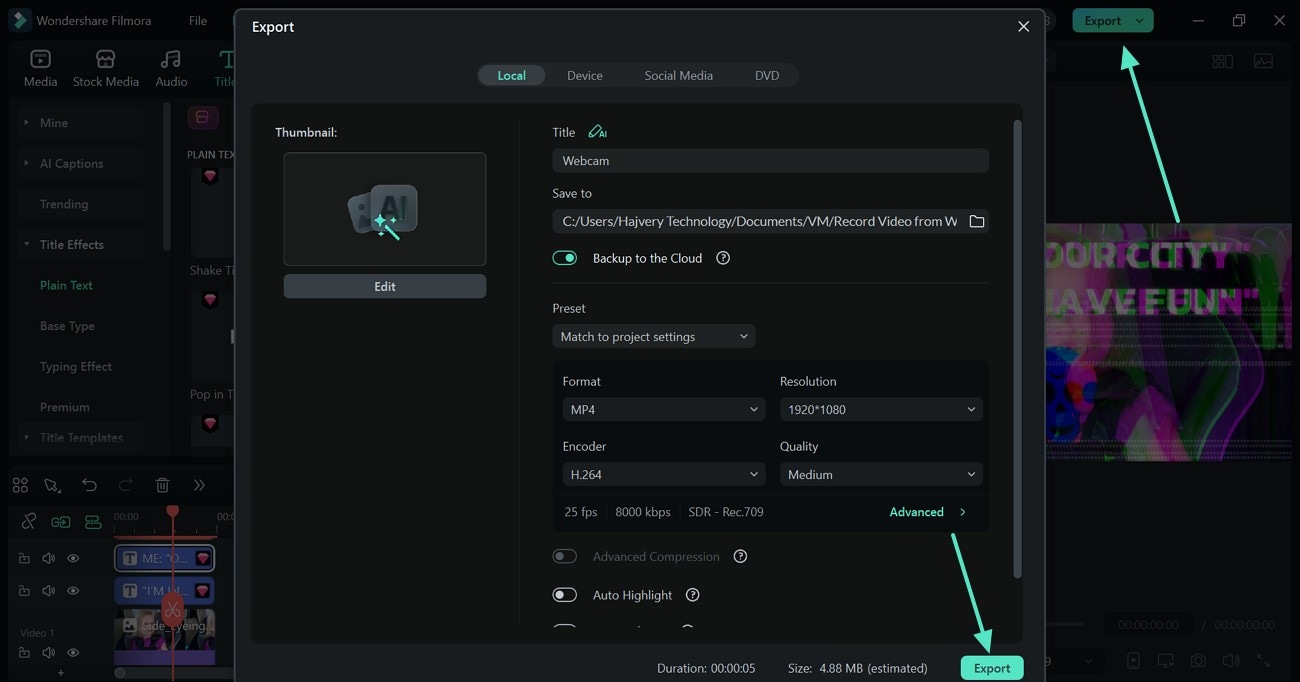Screen dimensions: 1300x682
Task: Switch to the Social Media export tab
Action: click(x=678, y=75)
